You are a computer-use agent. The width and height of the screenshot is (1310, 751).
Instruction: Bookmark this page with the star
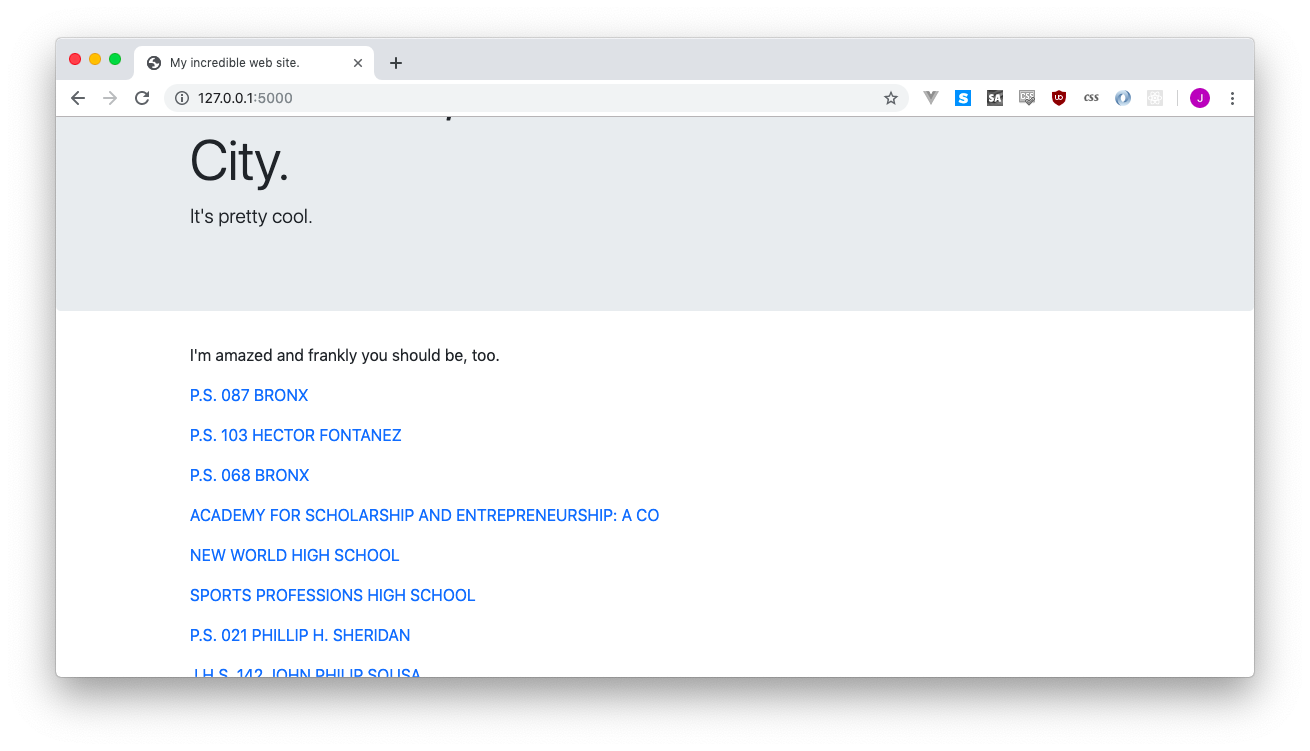tap(891, 98)
